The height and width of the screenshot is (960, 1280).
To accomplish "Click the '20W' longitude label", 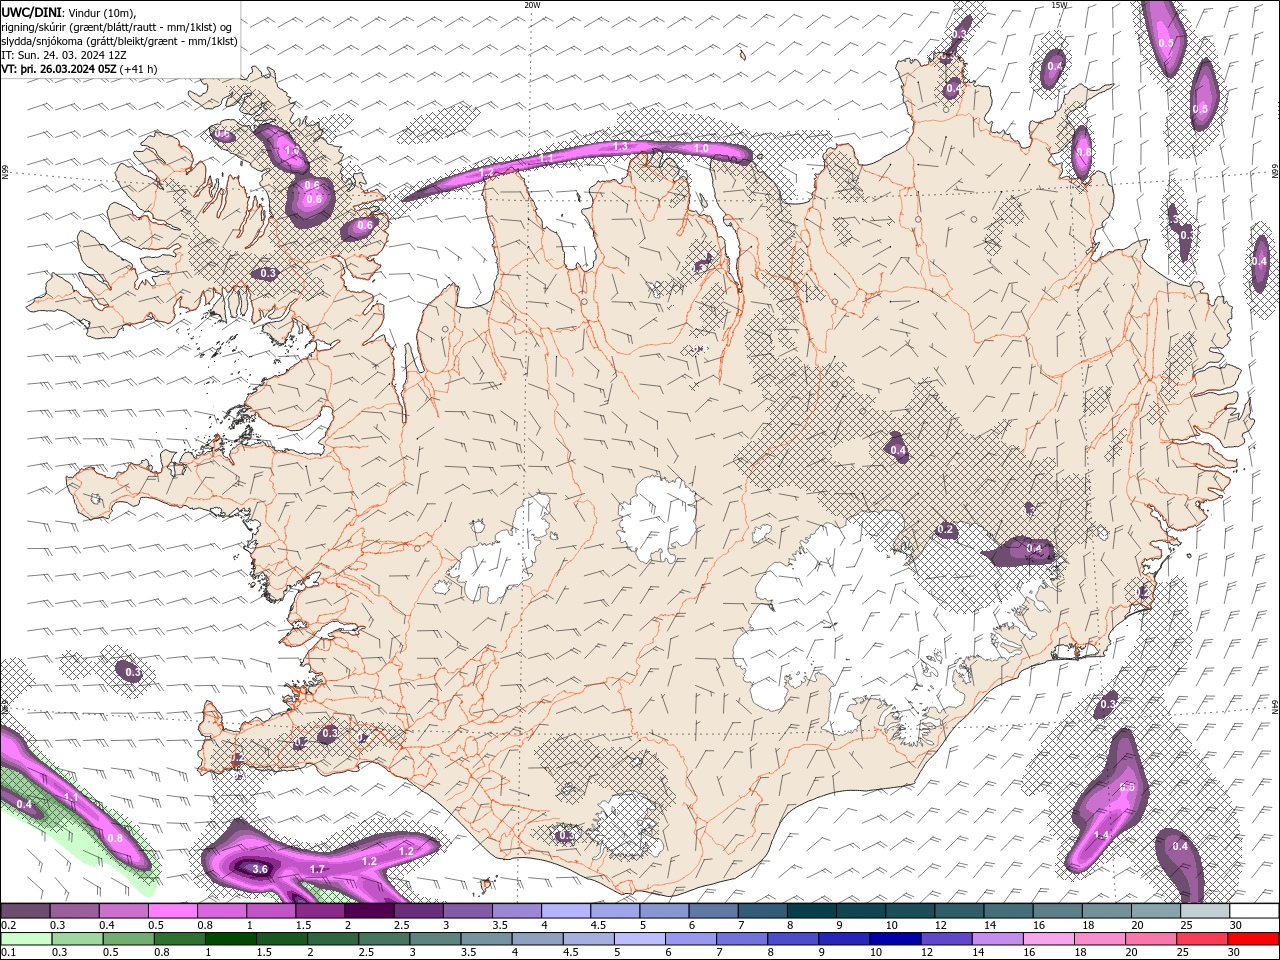I will (x=532, y=5).
